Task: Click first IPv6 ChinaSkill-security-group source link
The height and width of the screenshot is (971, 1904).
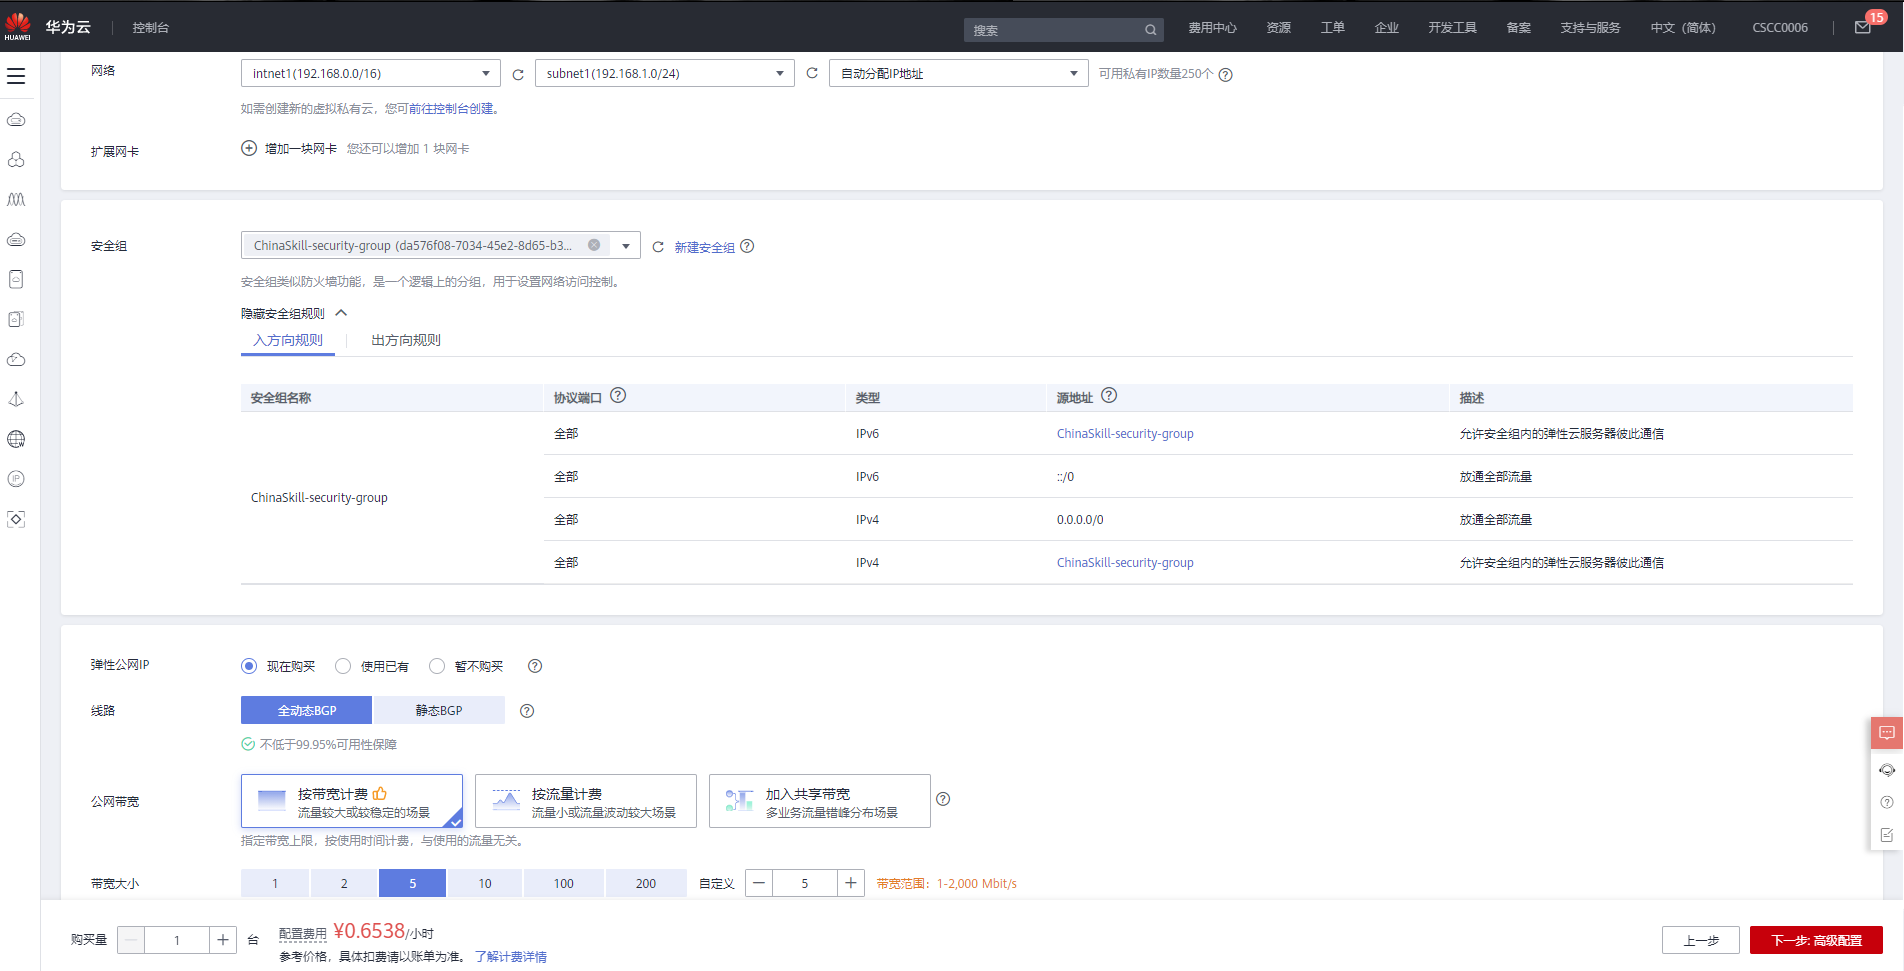Action: pyautogui.click(x=1125, y=434)
